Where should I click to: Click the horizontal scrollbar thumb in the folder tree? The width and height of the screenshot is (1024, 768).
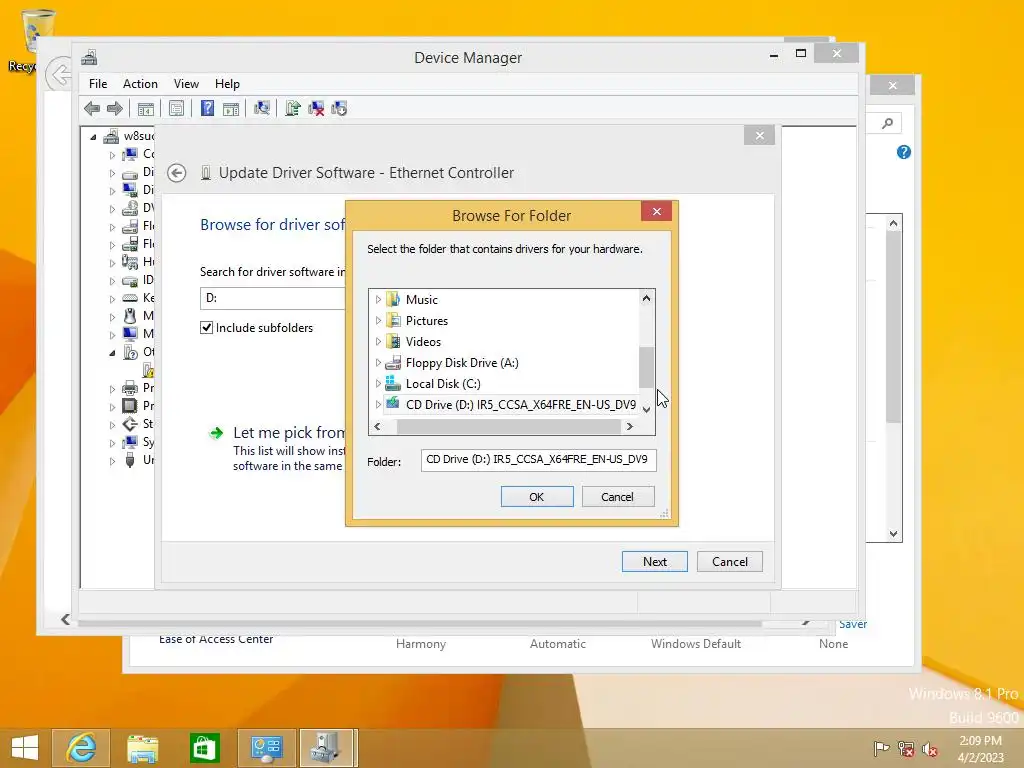point(509,426)
